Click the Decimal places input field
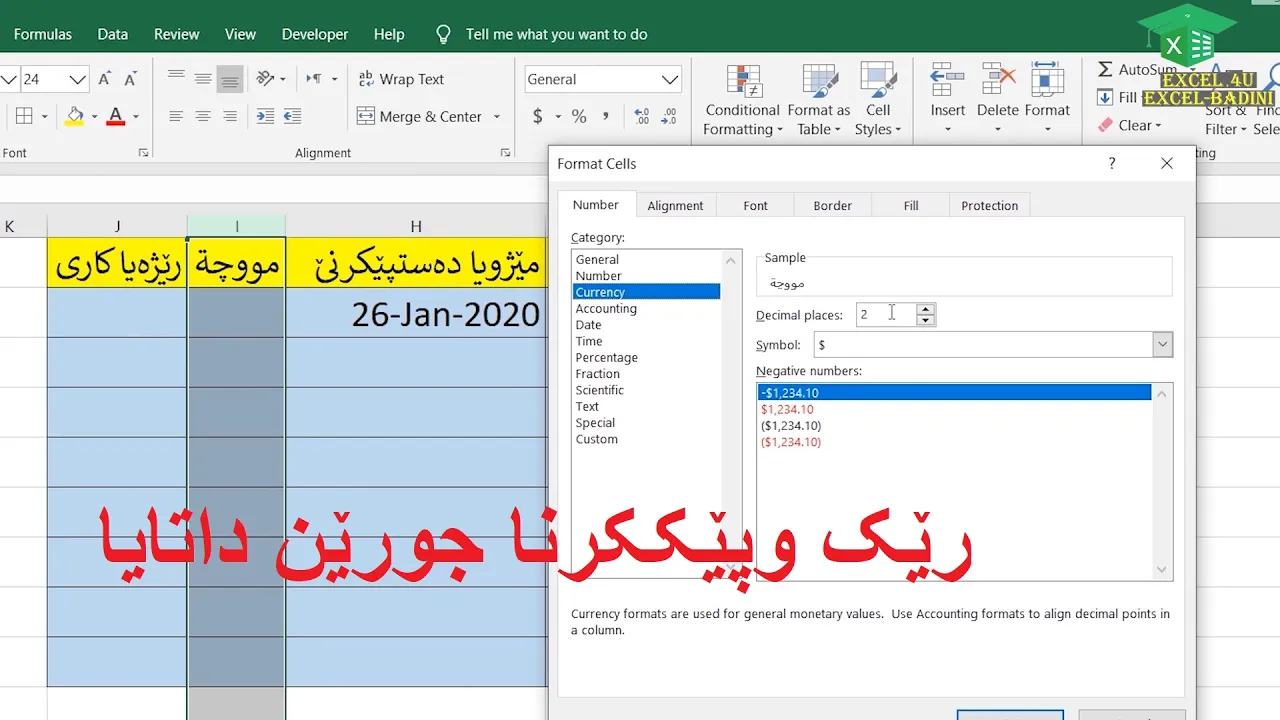 point(886,314)
